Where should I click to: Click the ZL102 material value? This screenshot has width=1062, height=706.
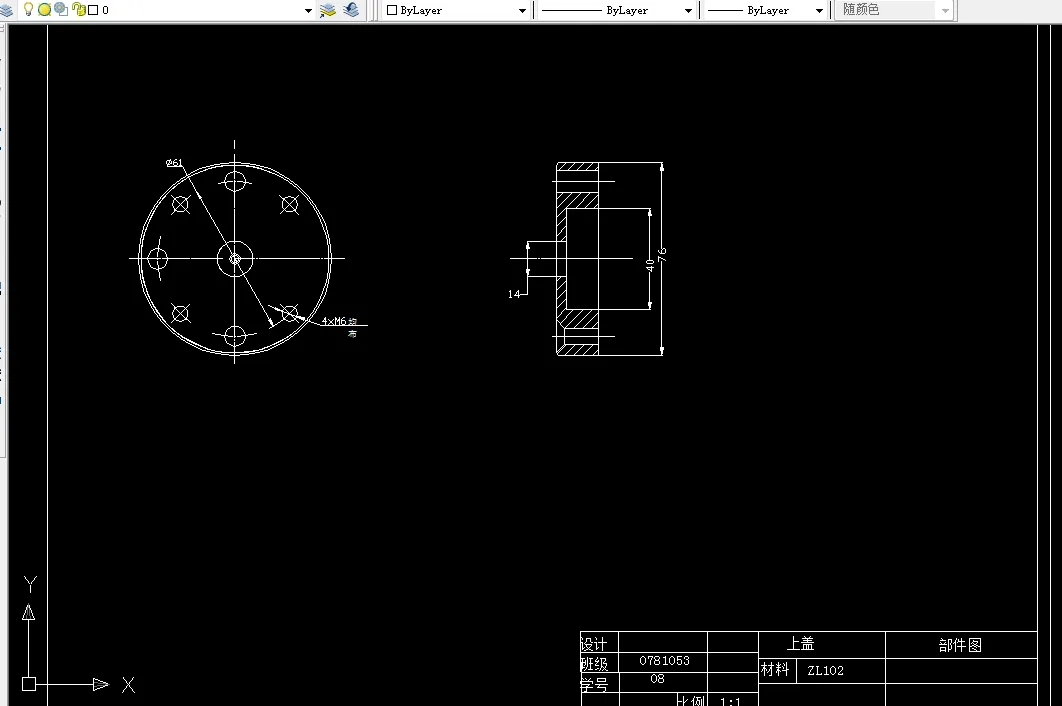(x=826, y=671)
